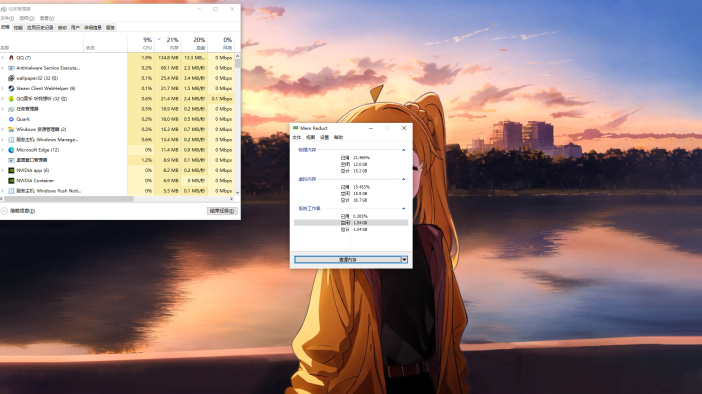The height and width of the screenshot is (394, 702).
Task: Switch to the 用户 tab
Action: [x=75, y=28]
